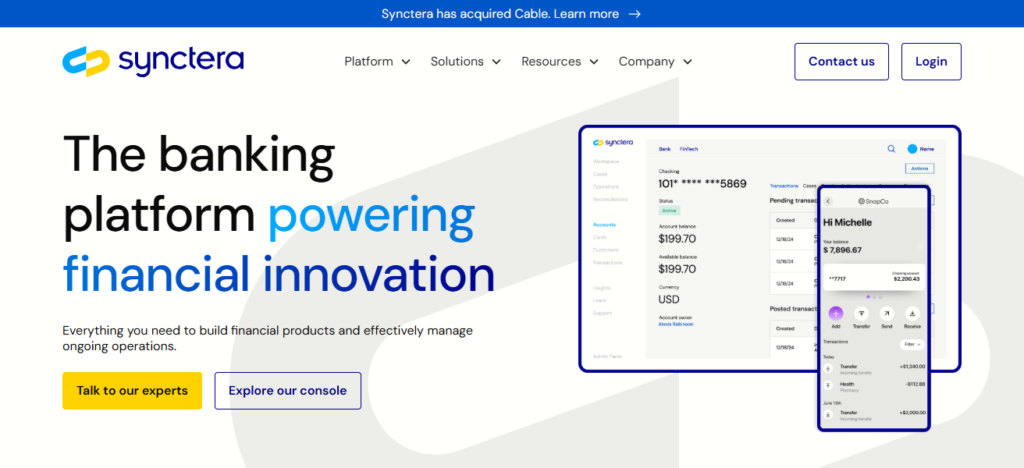Select Reconciliations in the console sidebar

click(x=611, y=199)
